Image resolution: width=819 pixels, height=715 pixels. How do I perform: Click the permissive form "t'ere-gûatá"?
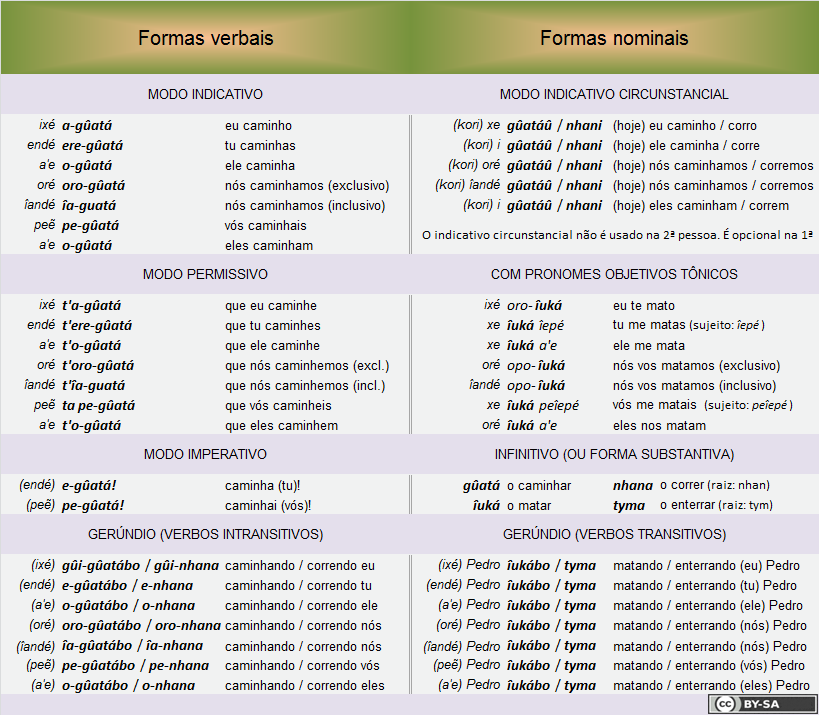[x=97, y=326]
